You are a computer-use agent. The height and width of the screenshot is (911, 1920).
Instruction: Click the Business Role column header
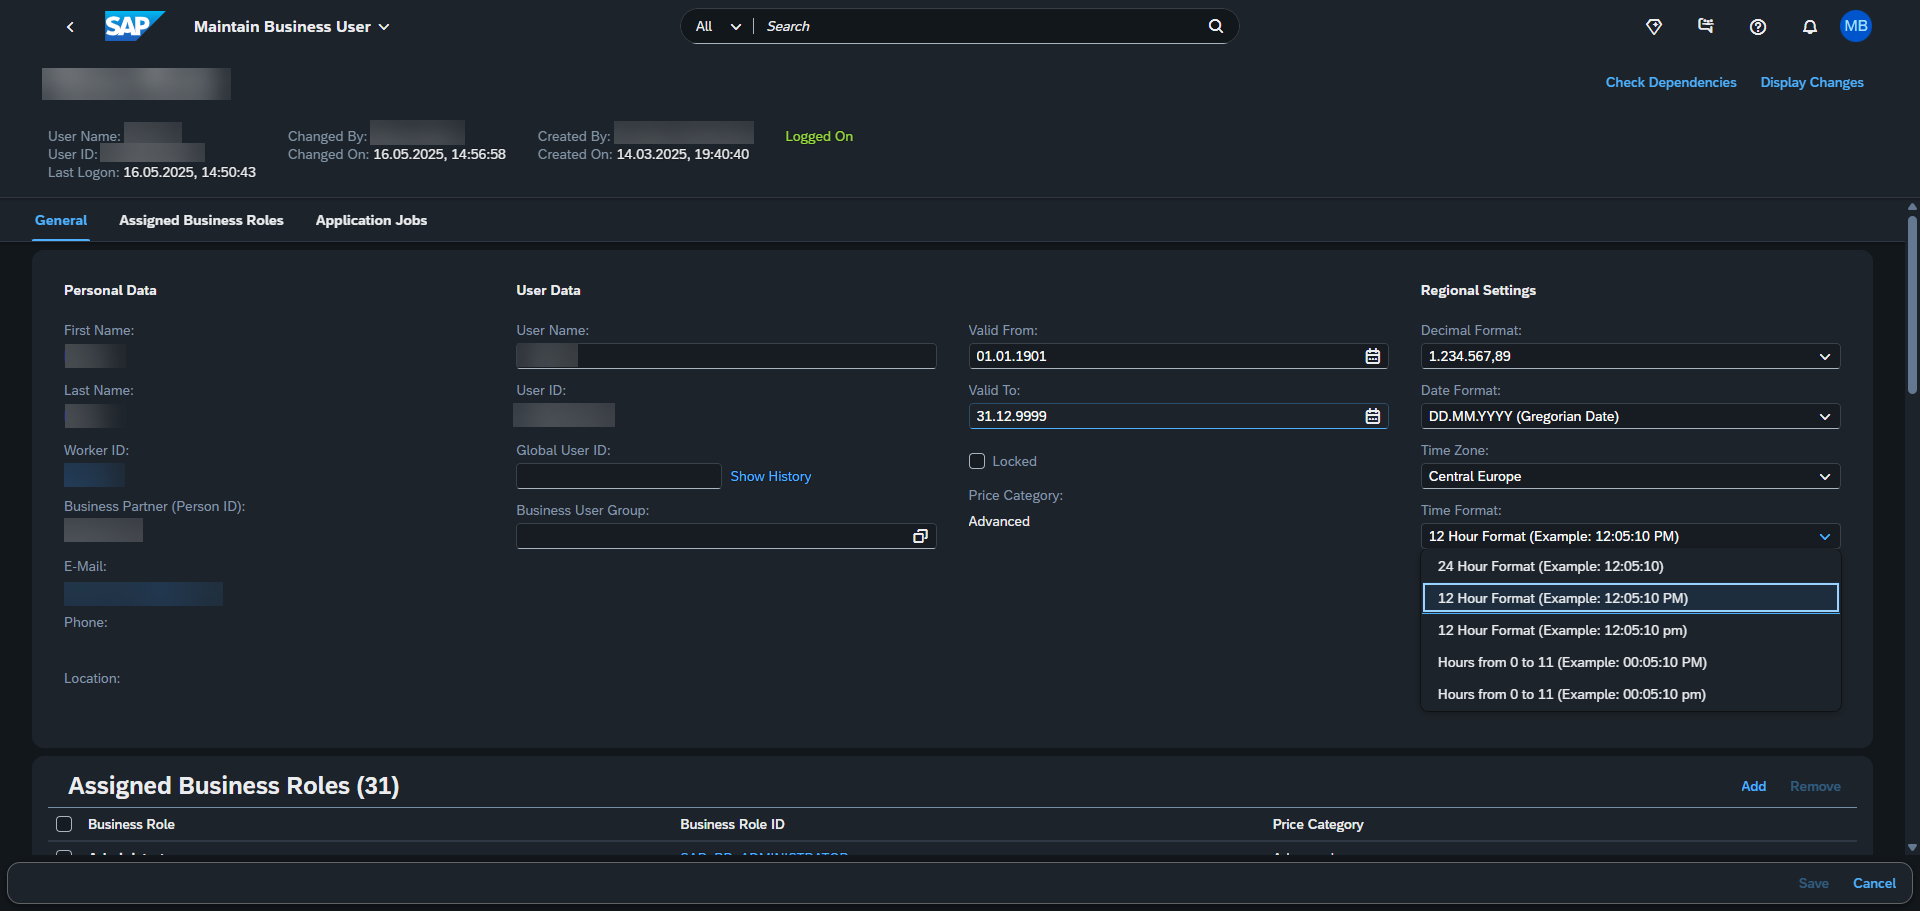(131, 824)
